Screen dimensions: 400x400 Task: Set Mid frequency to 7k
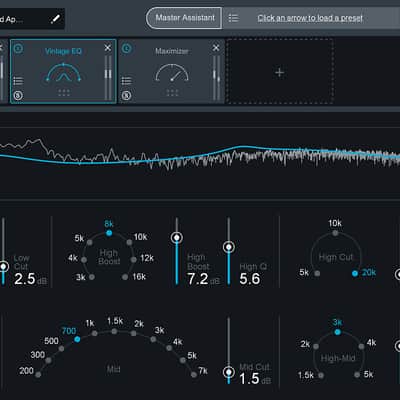(x=194, y=375)
